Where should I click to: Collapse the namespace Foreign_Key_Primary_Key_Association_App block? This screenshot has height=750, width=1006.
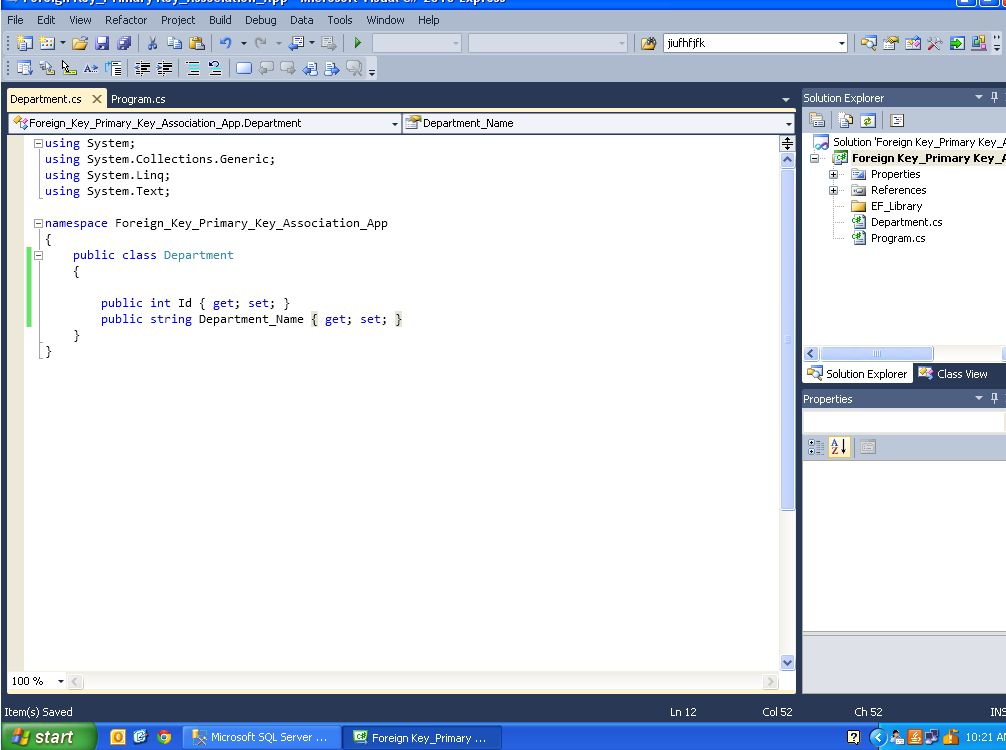38,223
